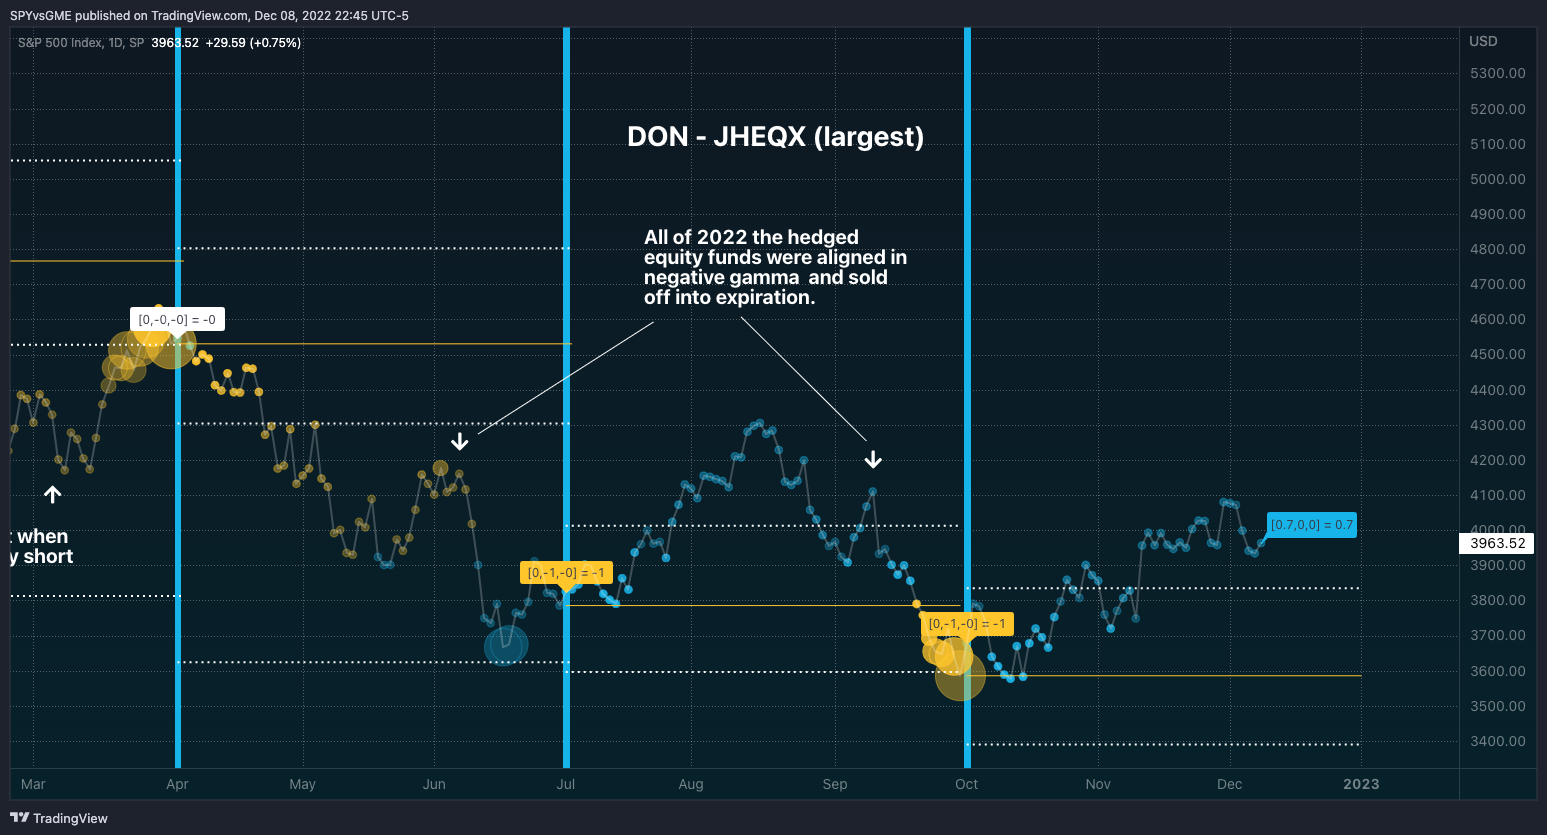Screen dimensions: 1547x835
Task: Click the white up arrow in March
Action: coord(53,494)
